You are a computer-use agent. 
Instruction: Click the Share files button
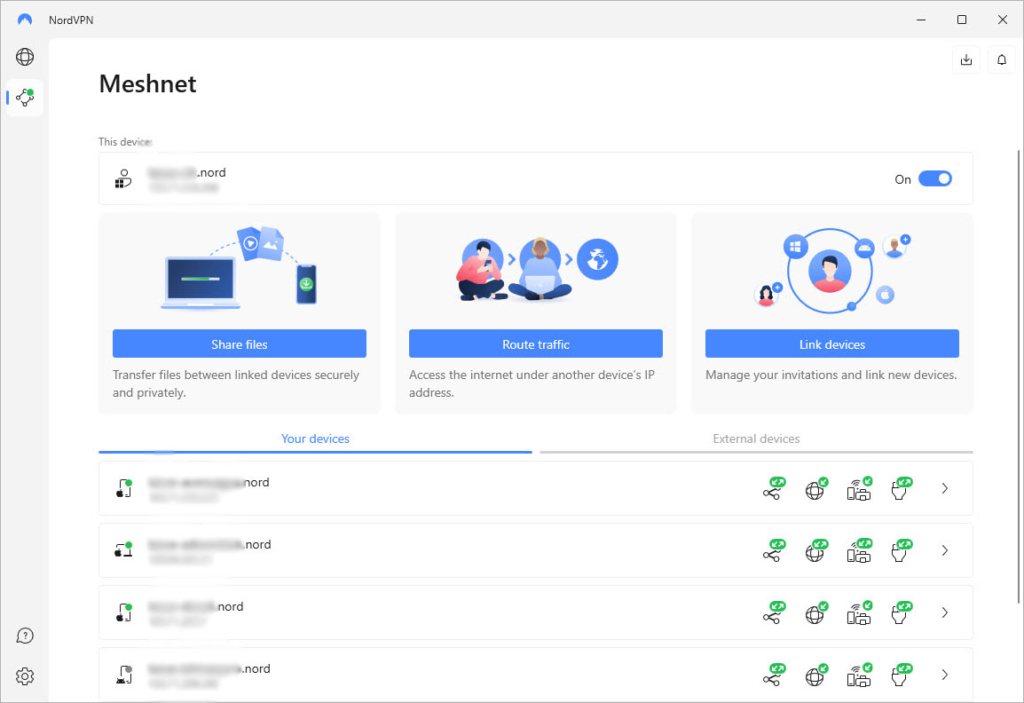coord(239,343)
